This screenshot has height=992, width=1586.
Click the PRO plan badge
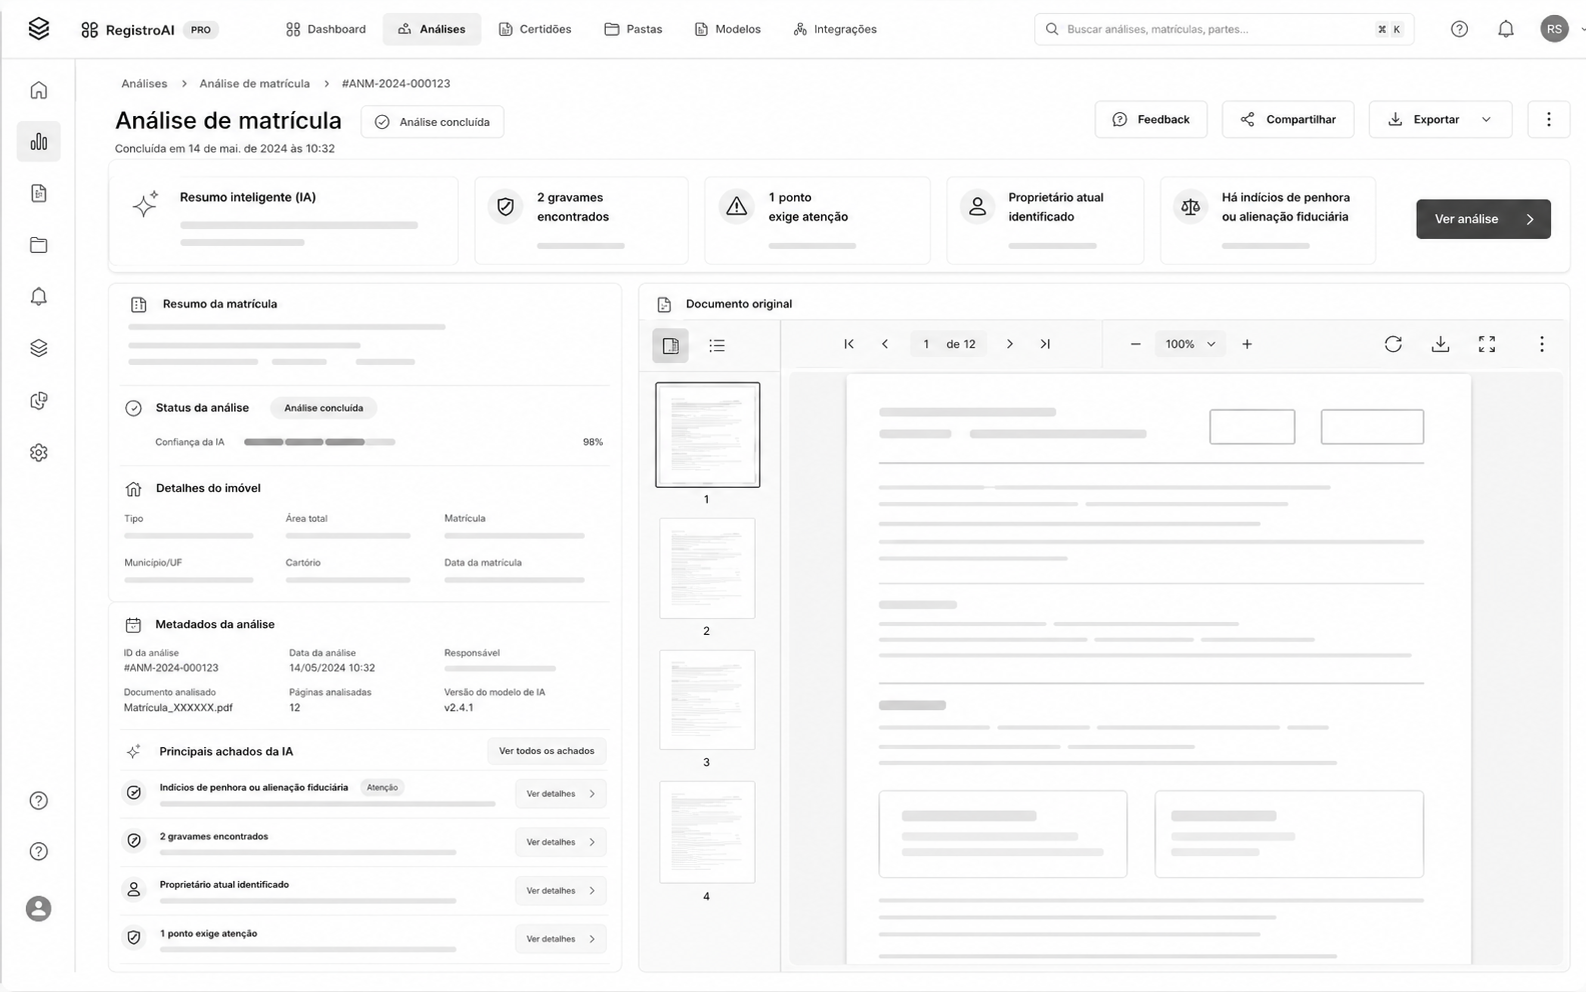pos(201,30)
